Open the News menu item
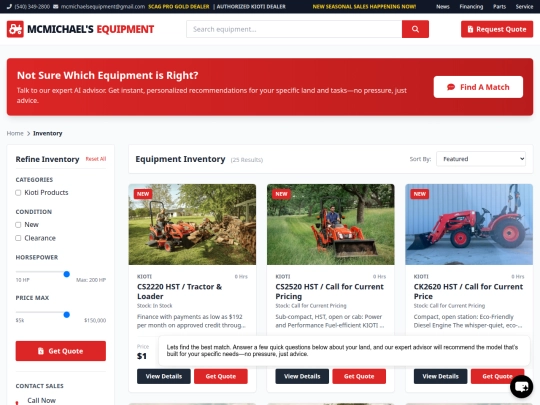 coord(443,7)
